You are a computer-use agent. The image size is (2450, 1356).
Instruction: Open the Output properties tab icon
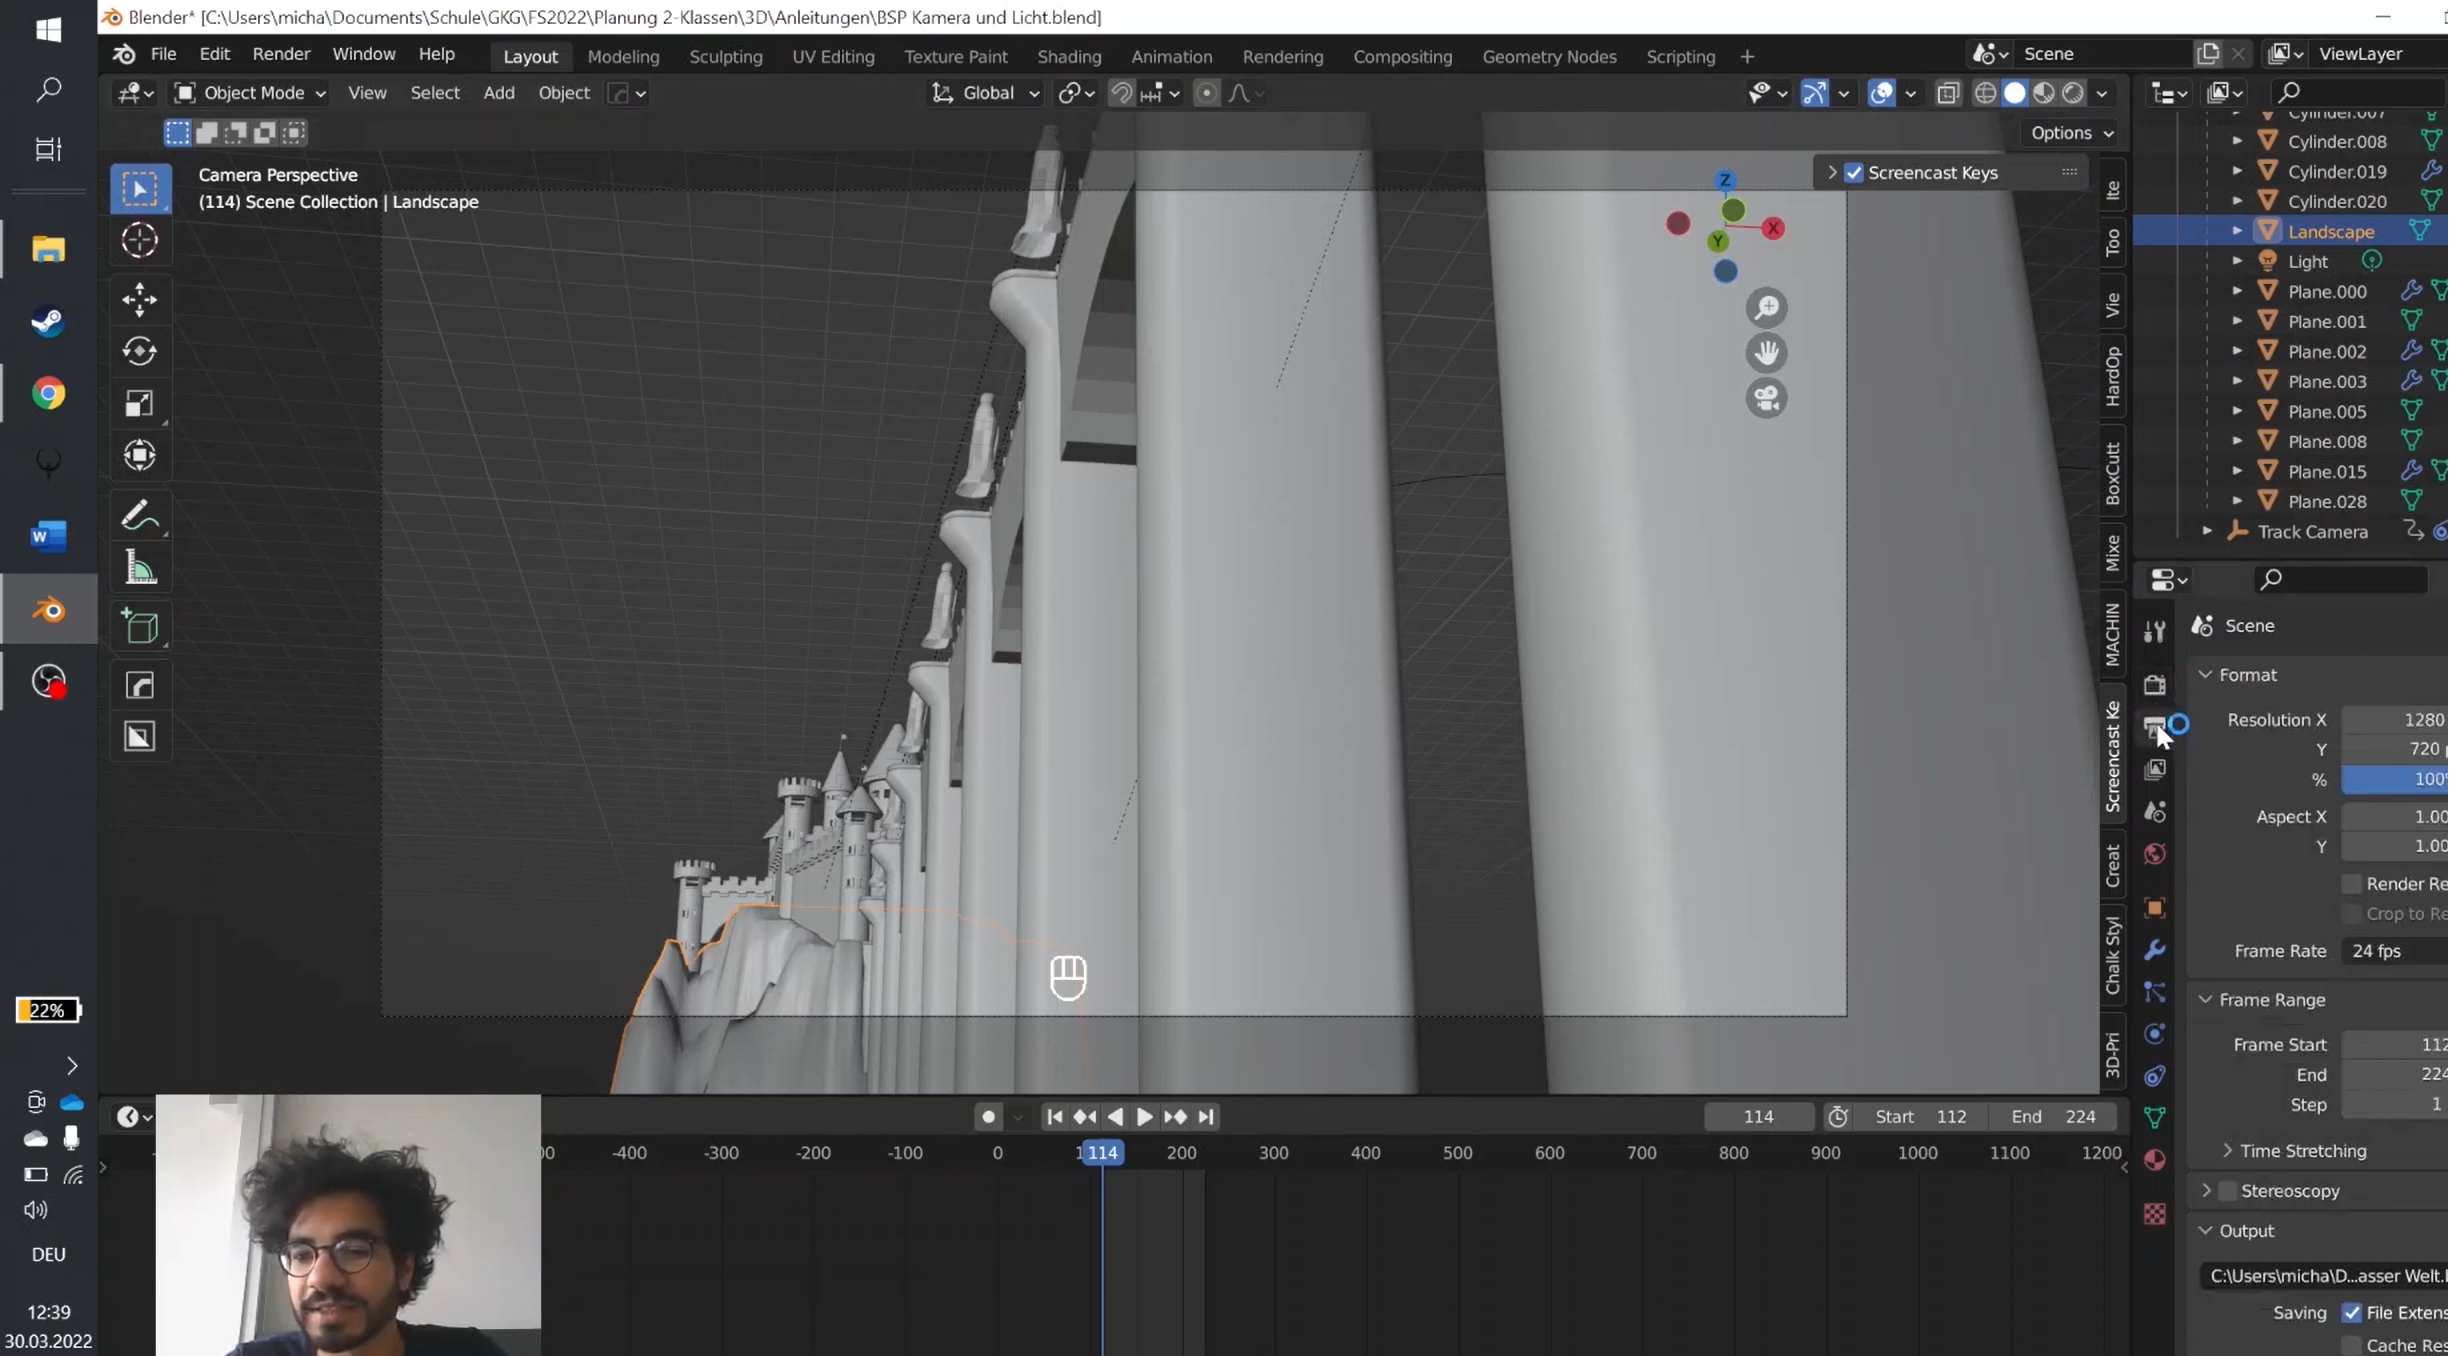[x=2156, y=727]
